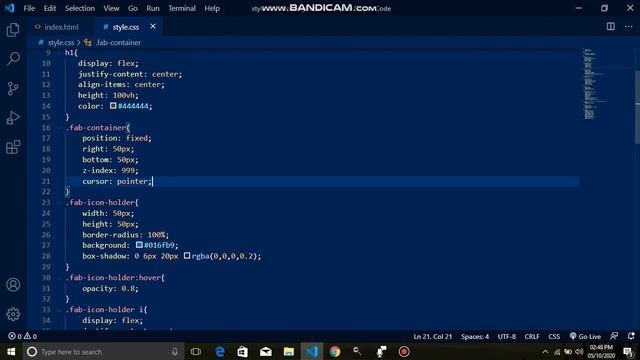Click the feedback icon in status bar
This screenshot has width=640, height=360.
(614, 336)
